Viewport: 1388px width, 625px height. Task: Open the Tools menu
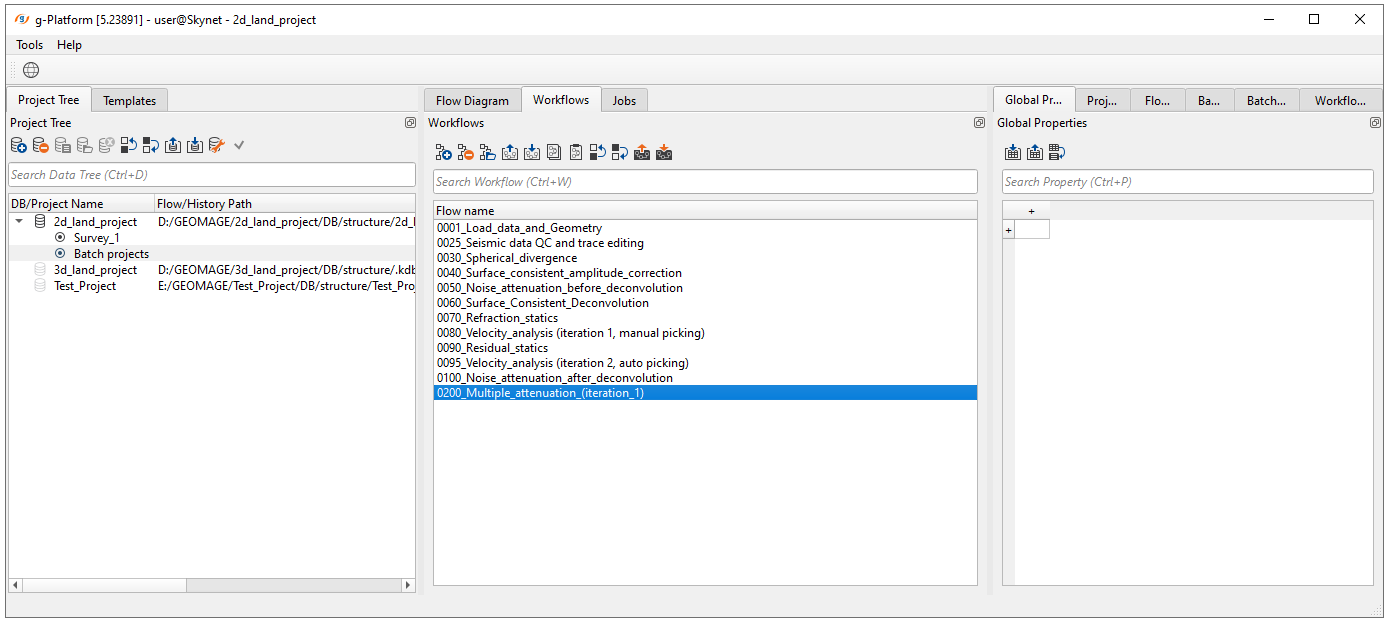29,45
